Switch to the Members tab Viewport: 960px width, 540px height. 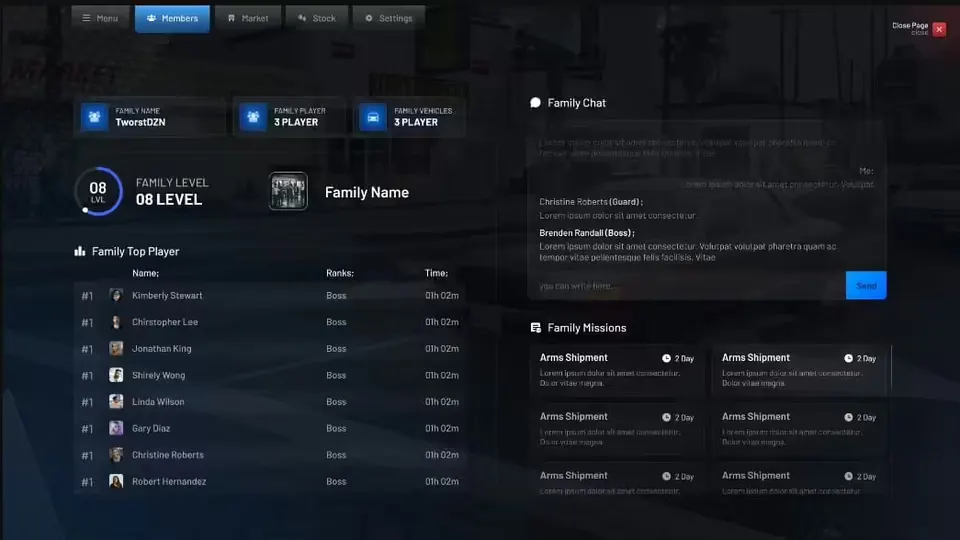pyautogui.click(x=172, y=18)
